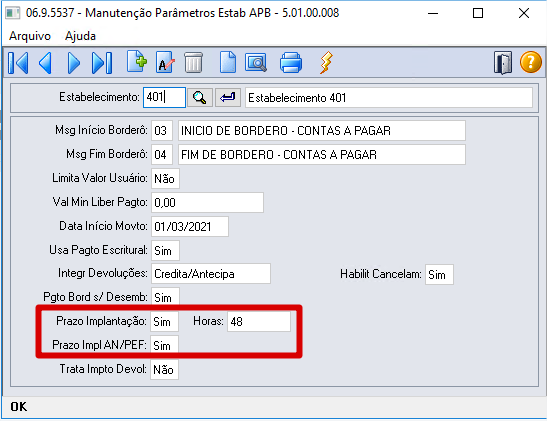The height and width of the screenshot is (421, 547).
Task: Go to next record arrow
Action: point(73,63)
